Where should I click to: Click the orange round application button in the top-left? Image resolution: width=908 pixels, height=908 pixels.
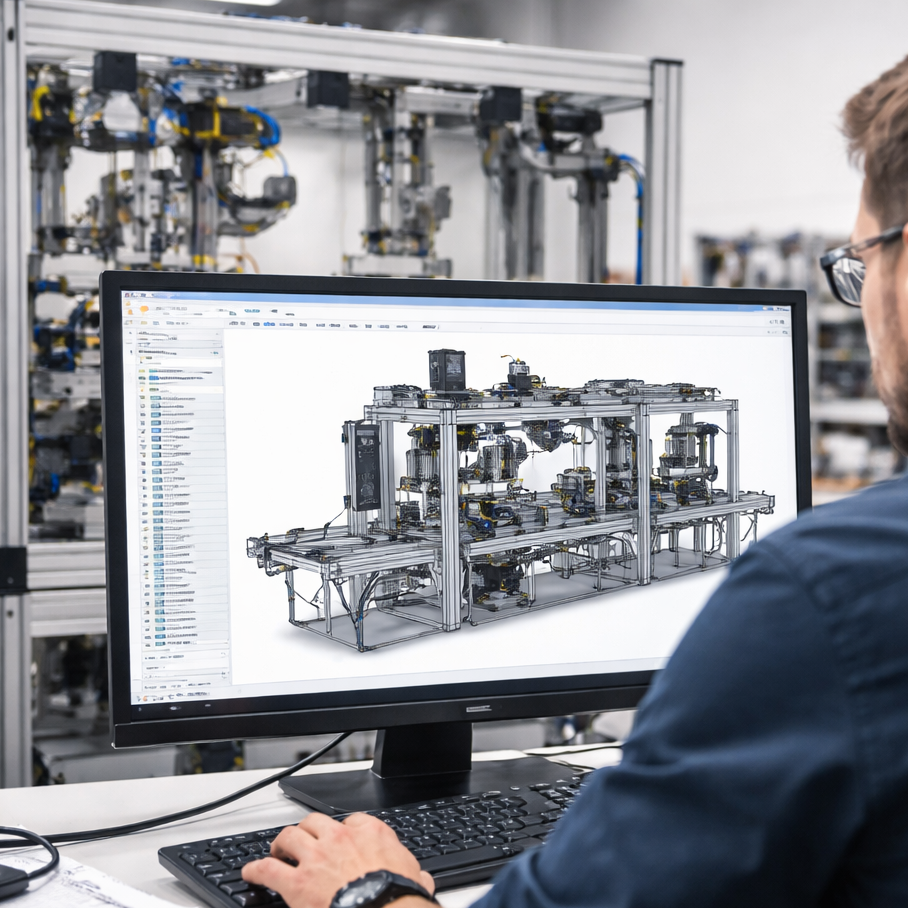pos(143,309)
